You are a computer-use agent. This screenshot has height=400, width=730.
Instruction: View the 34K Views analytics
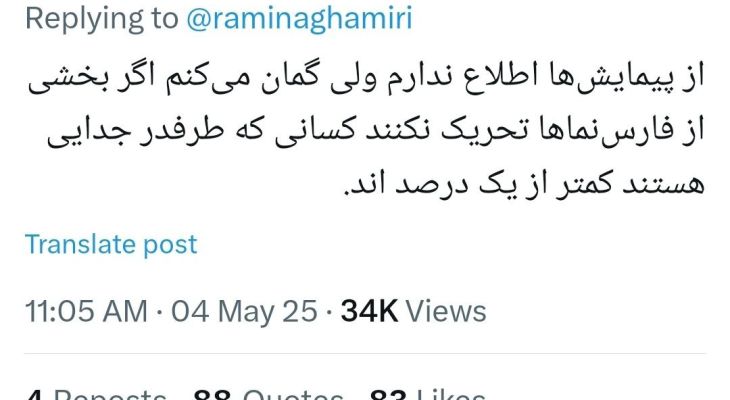pyautogui.click(x=413, y=311)
